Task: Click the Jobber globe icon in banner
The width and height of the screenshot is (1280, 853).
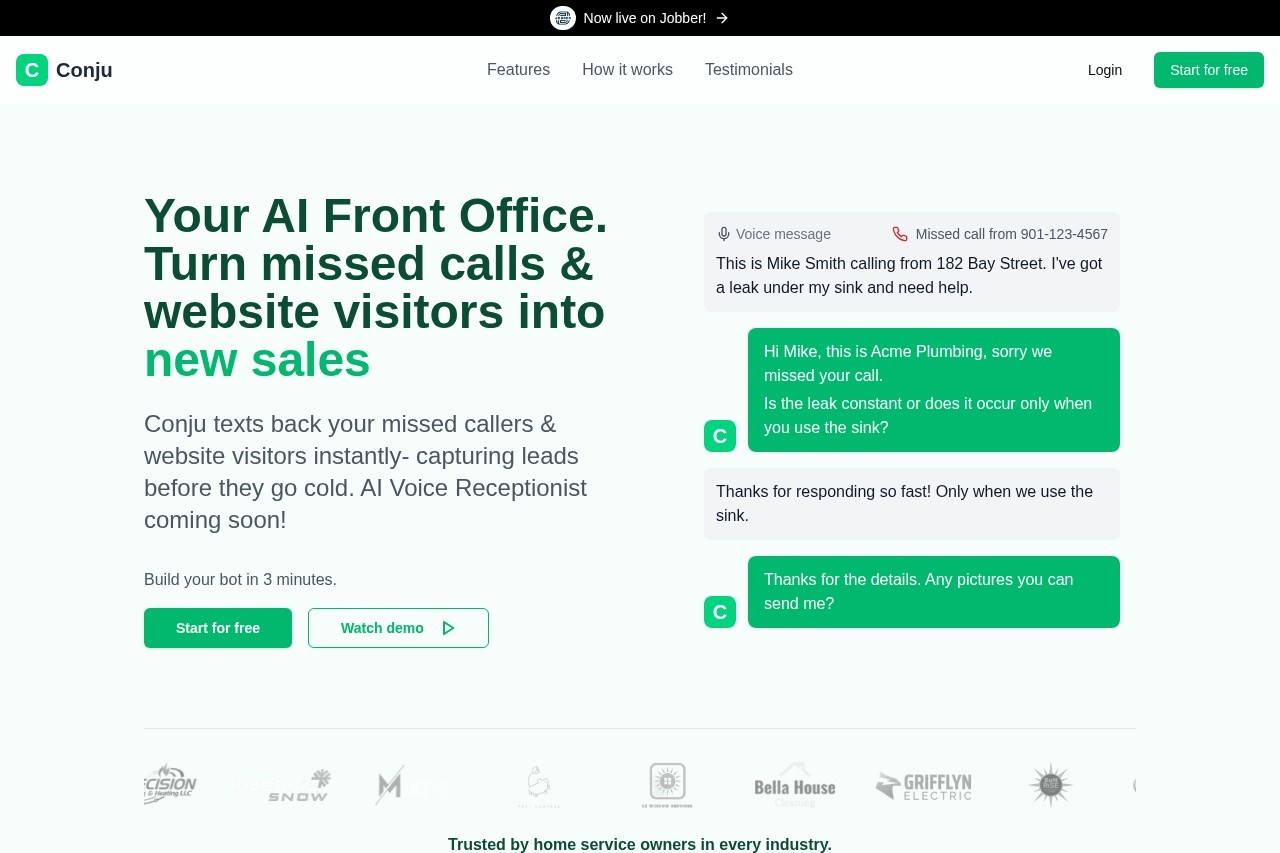Action: click(x=563, y=18)
